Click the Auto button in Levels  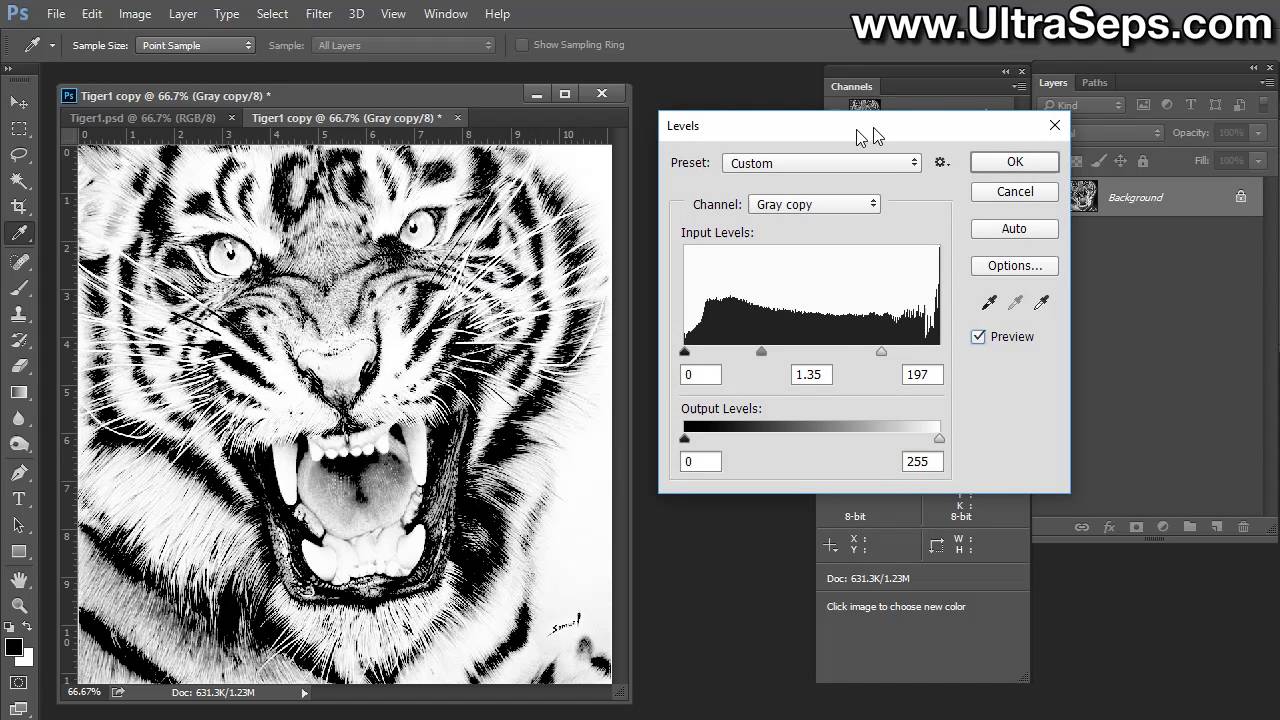[1014, 229]
